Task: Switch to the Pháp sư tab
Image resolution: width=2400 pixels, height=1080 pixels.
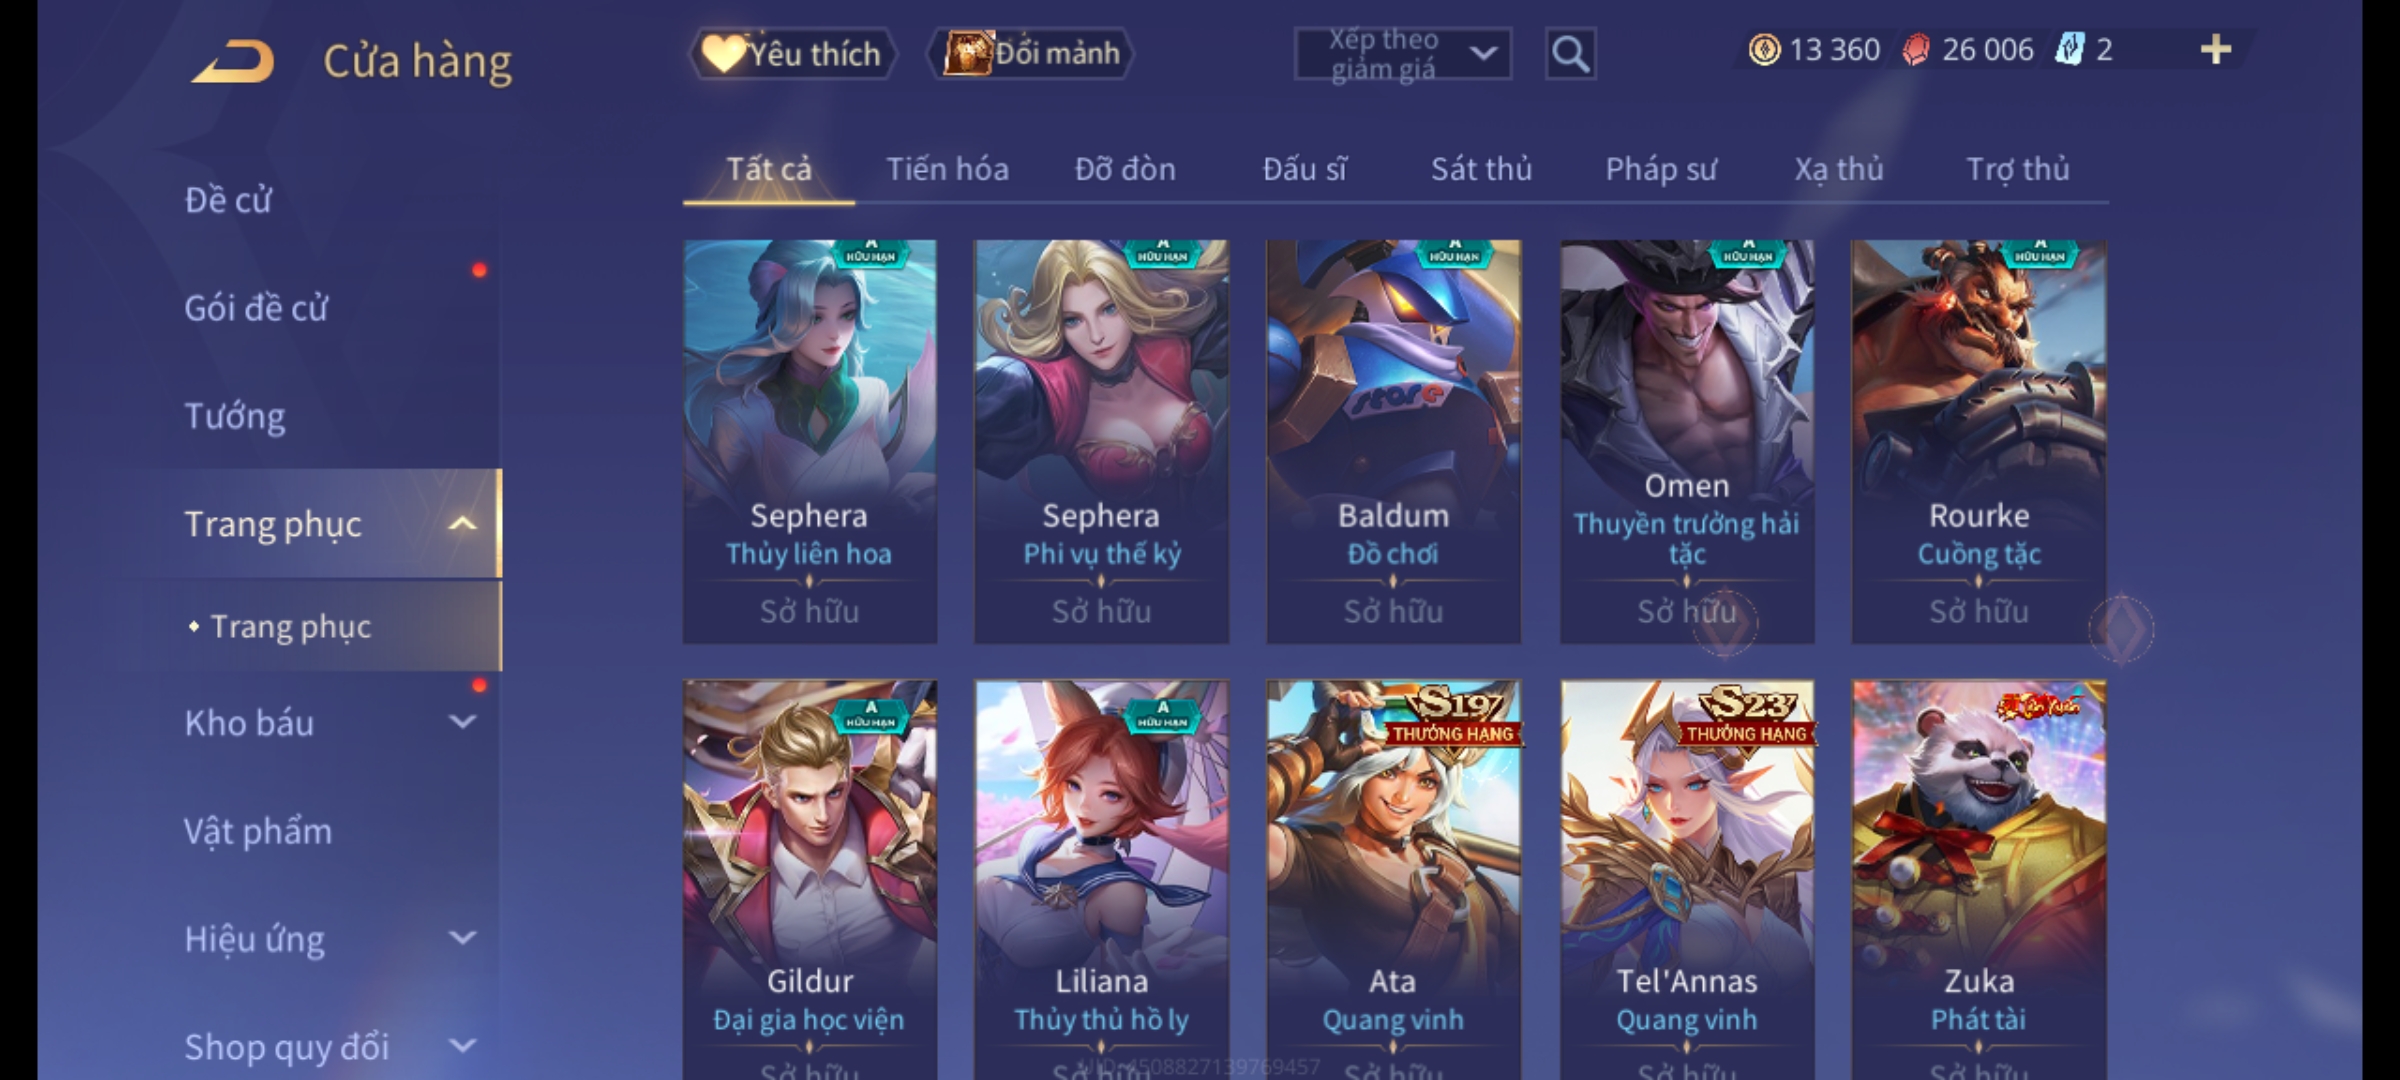Action: pos(1660,169)
